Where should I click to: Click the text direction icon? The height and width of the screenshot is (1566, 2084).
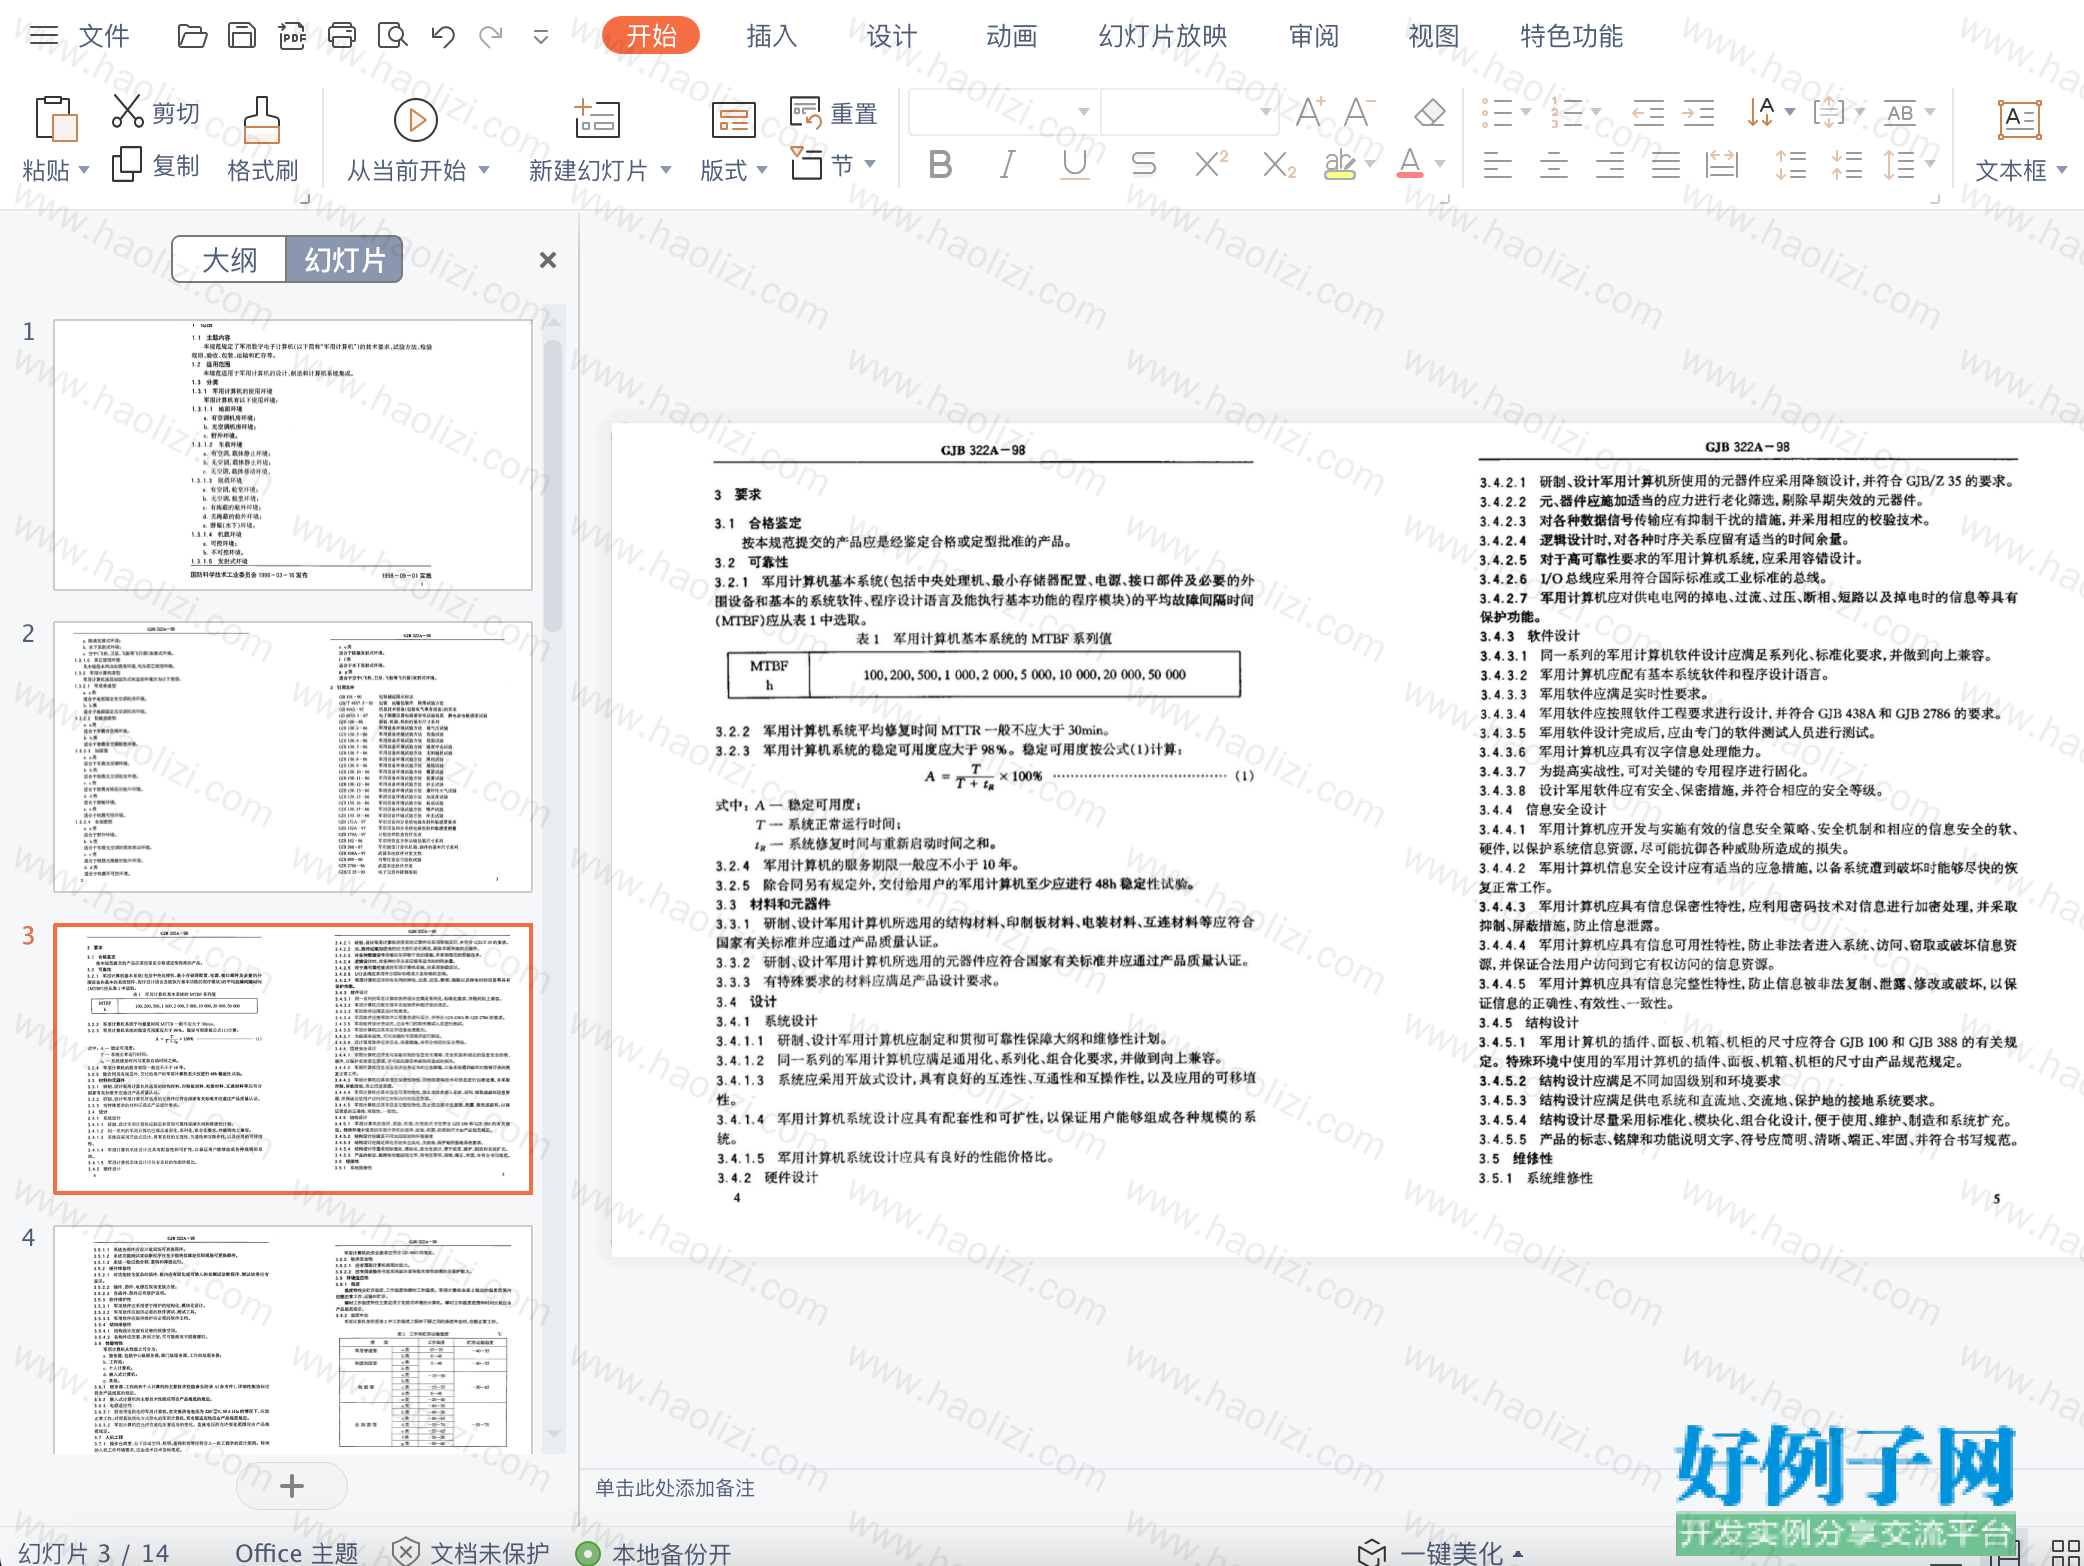pyautogui.click(x=1760, y=112)
